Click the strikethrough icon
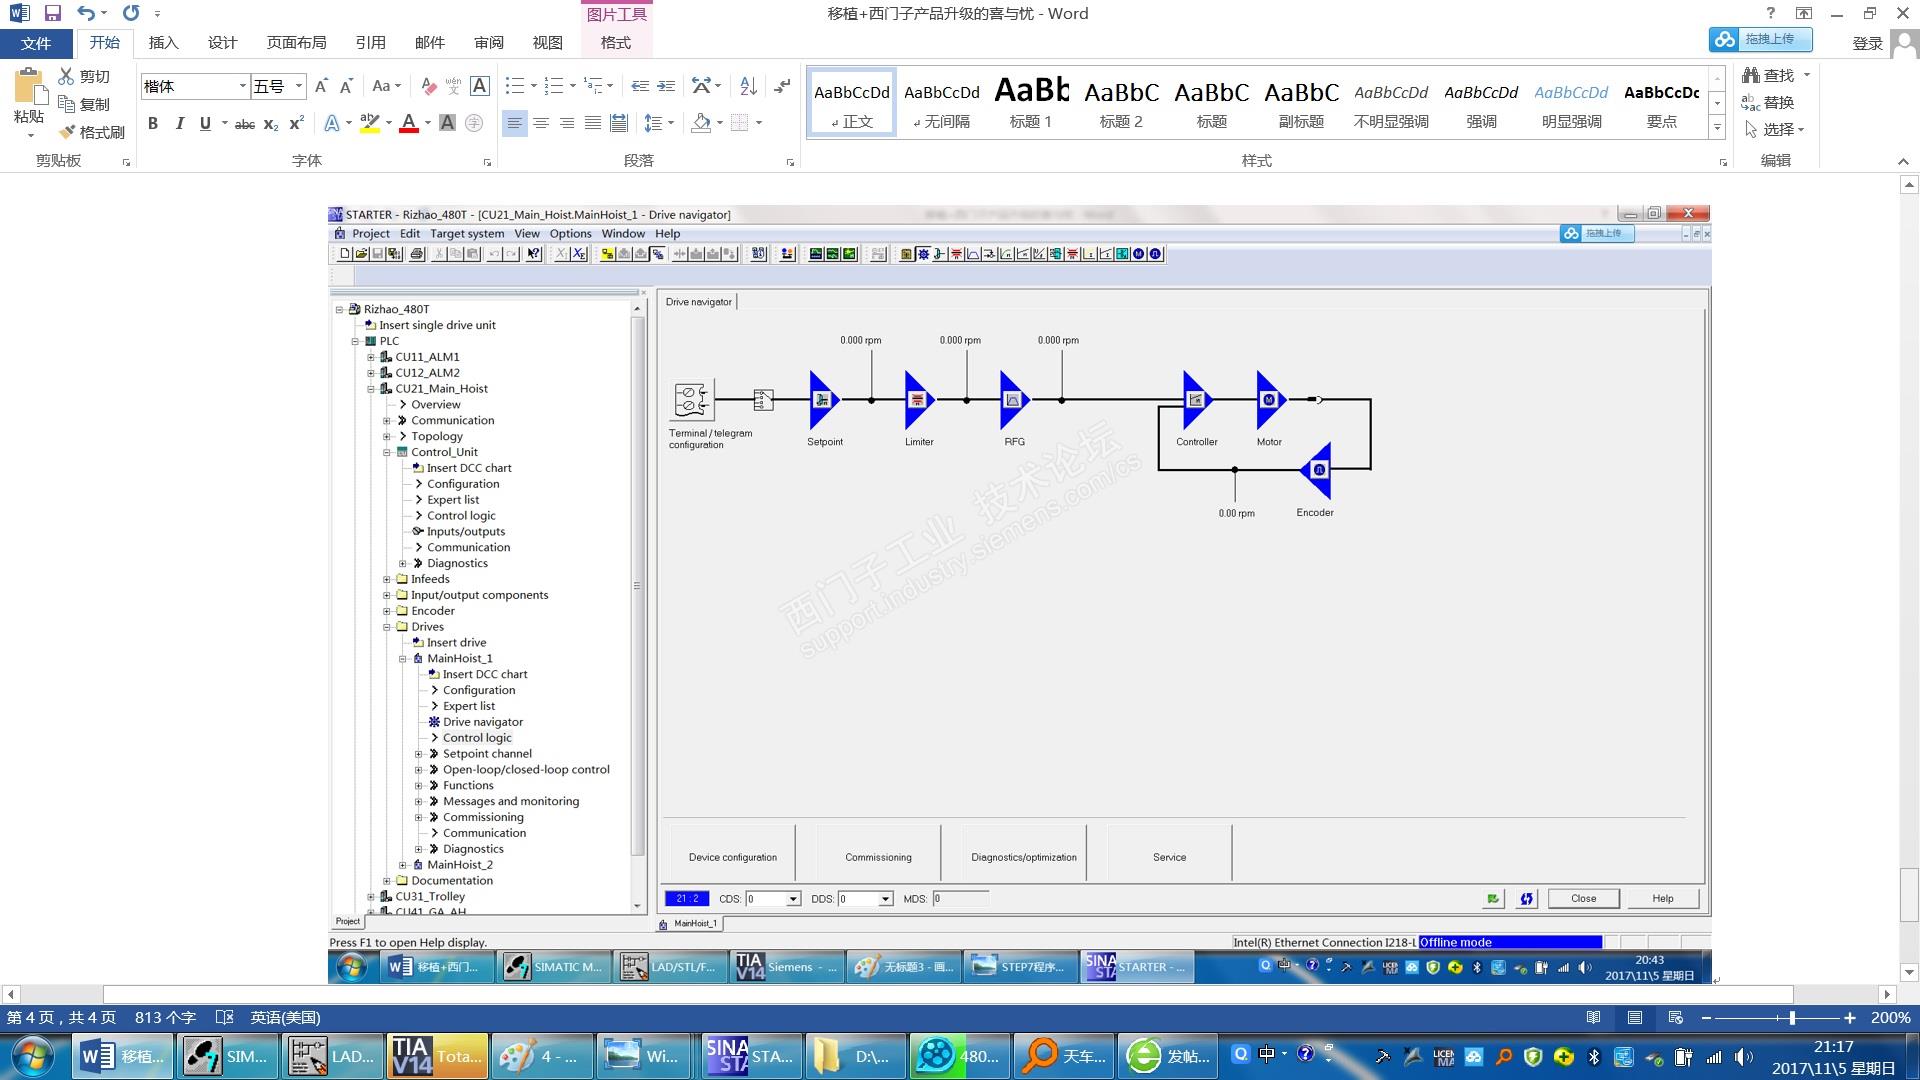1920x1080 pixels. [244, 123]
